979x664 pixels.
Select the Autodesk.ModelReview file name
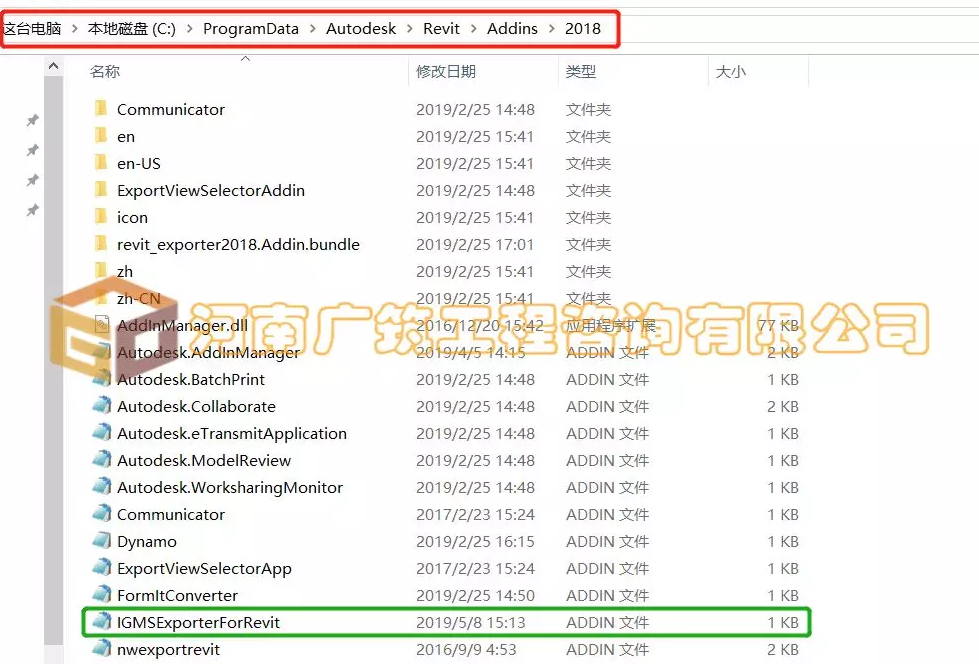click(204, 460)
